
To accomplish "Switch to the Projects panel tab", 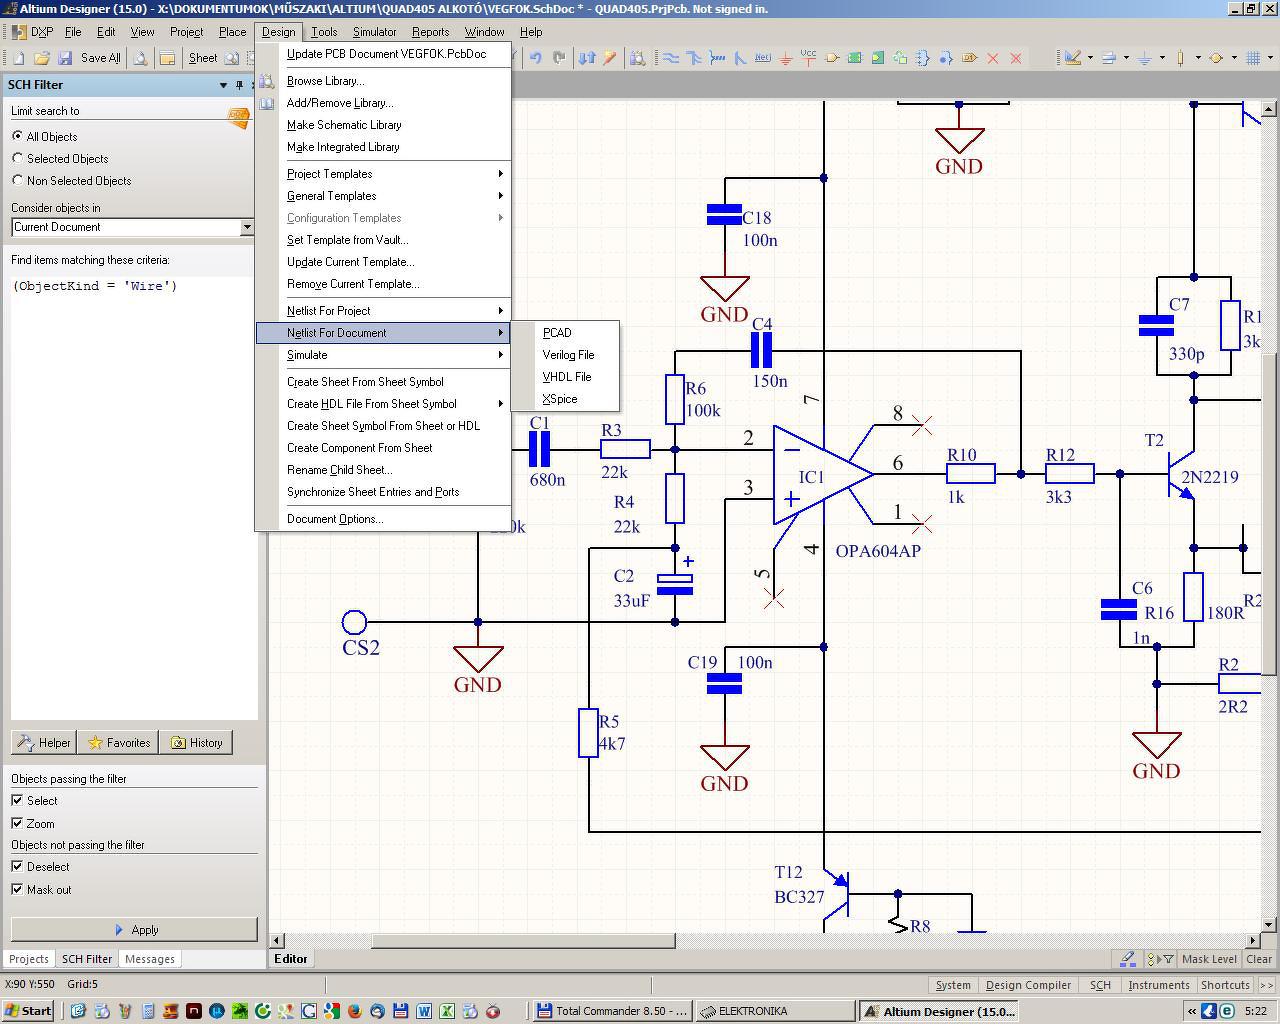I will click(x=29, y=959).
